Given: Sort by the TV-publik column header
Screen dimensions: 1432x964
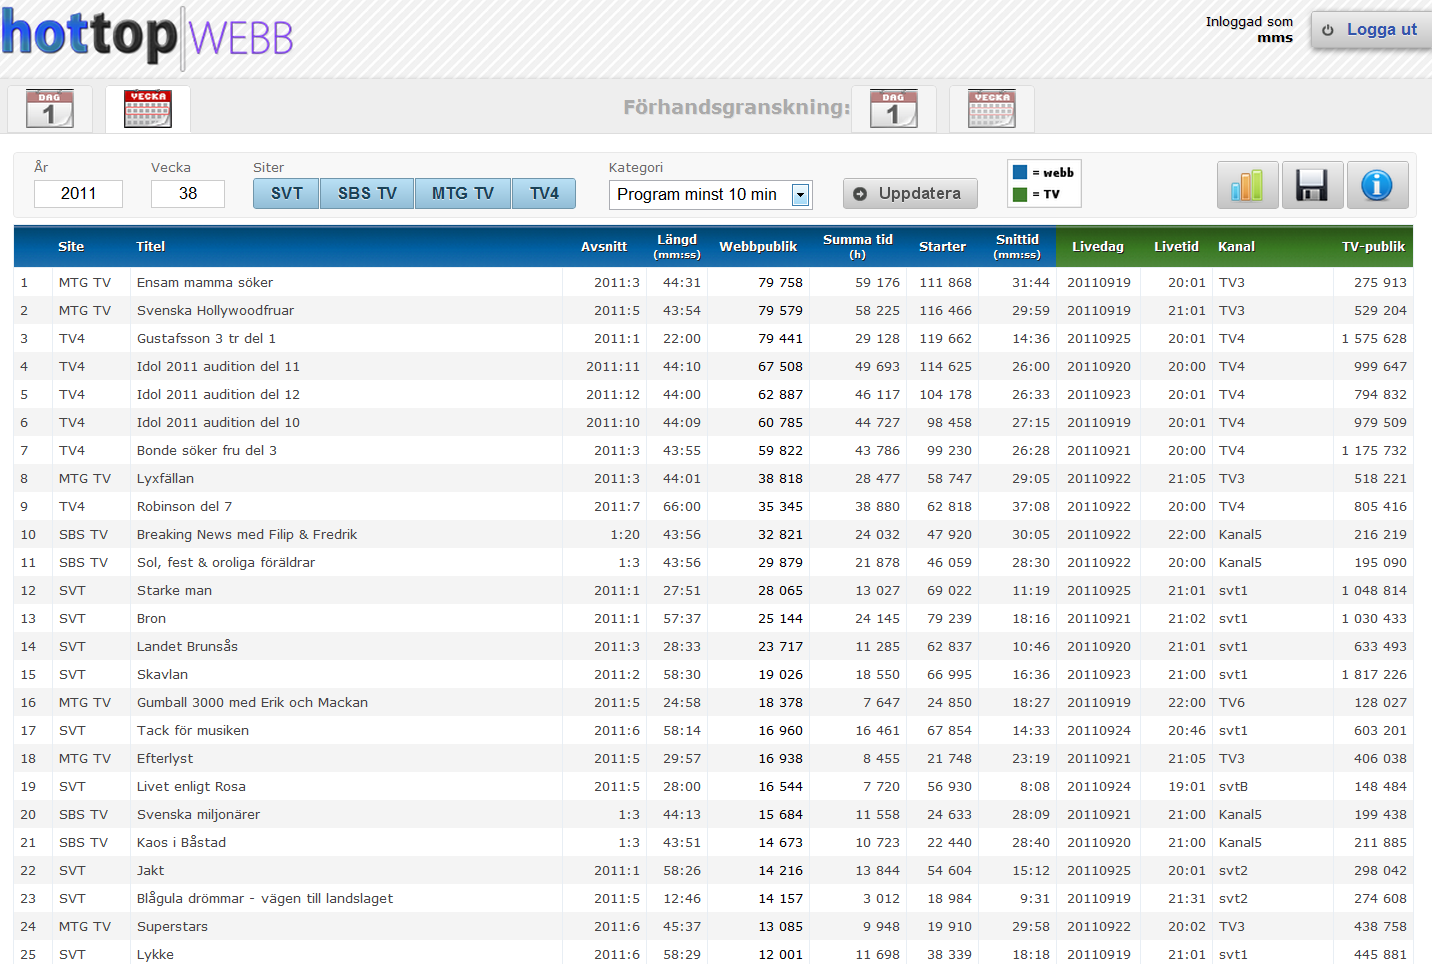Looking at the screenshot, I should tap(1373, 246).
